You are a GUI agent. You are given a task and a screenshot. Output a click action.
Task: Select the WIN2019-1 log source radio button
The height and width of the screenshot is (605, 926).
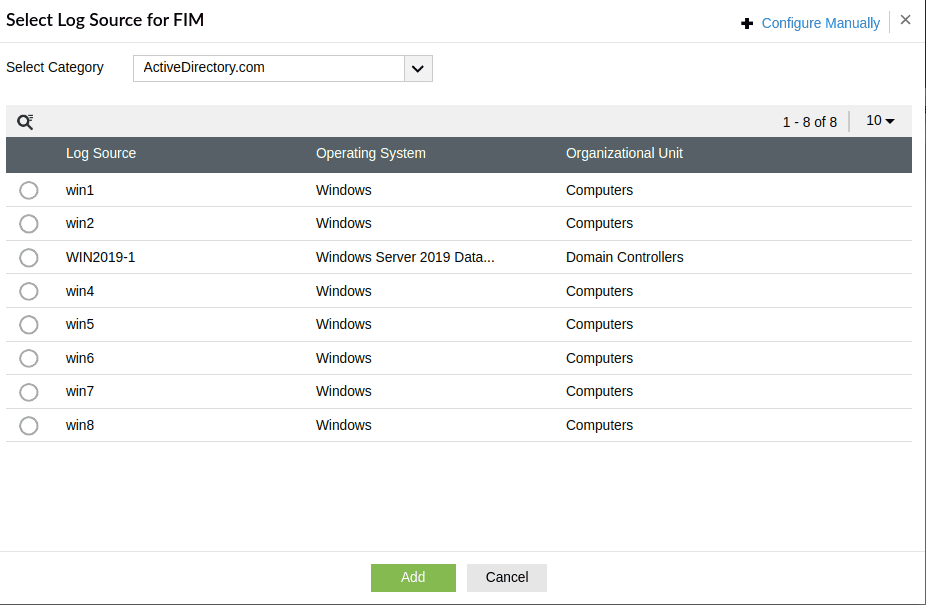(x=29, y=257)
